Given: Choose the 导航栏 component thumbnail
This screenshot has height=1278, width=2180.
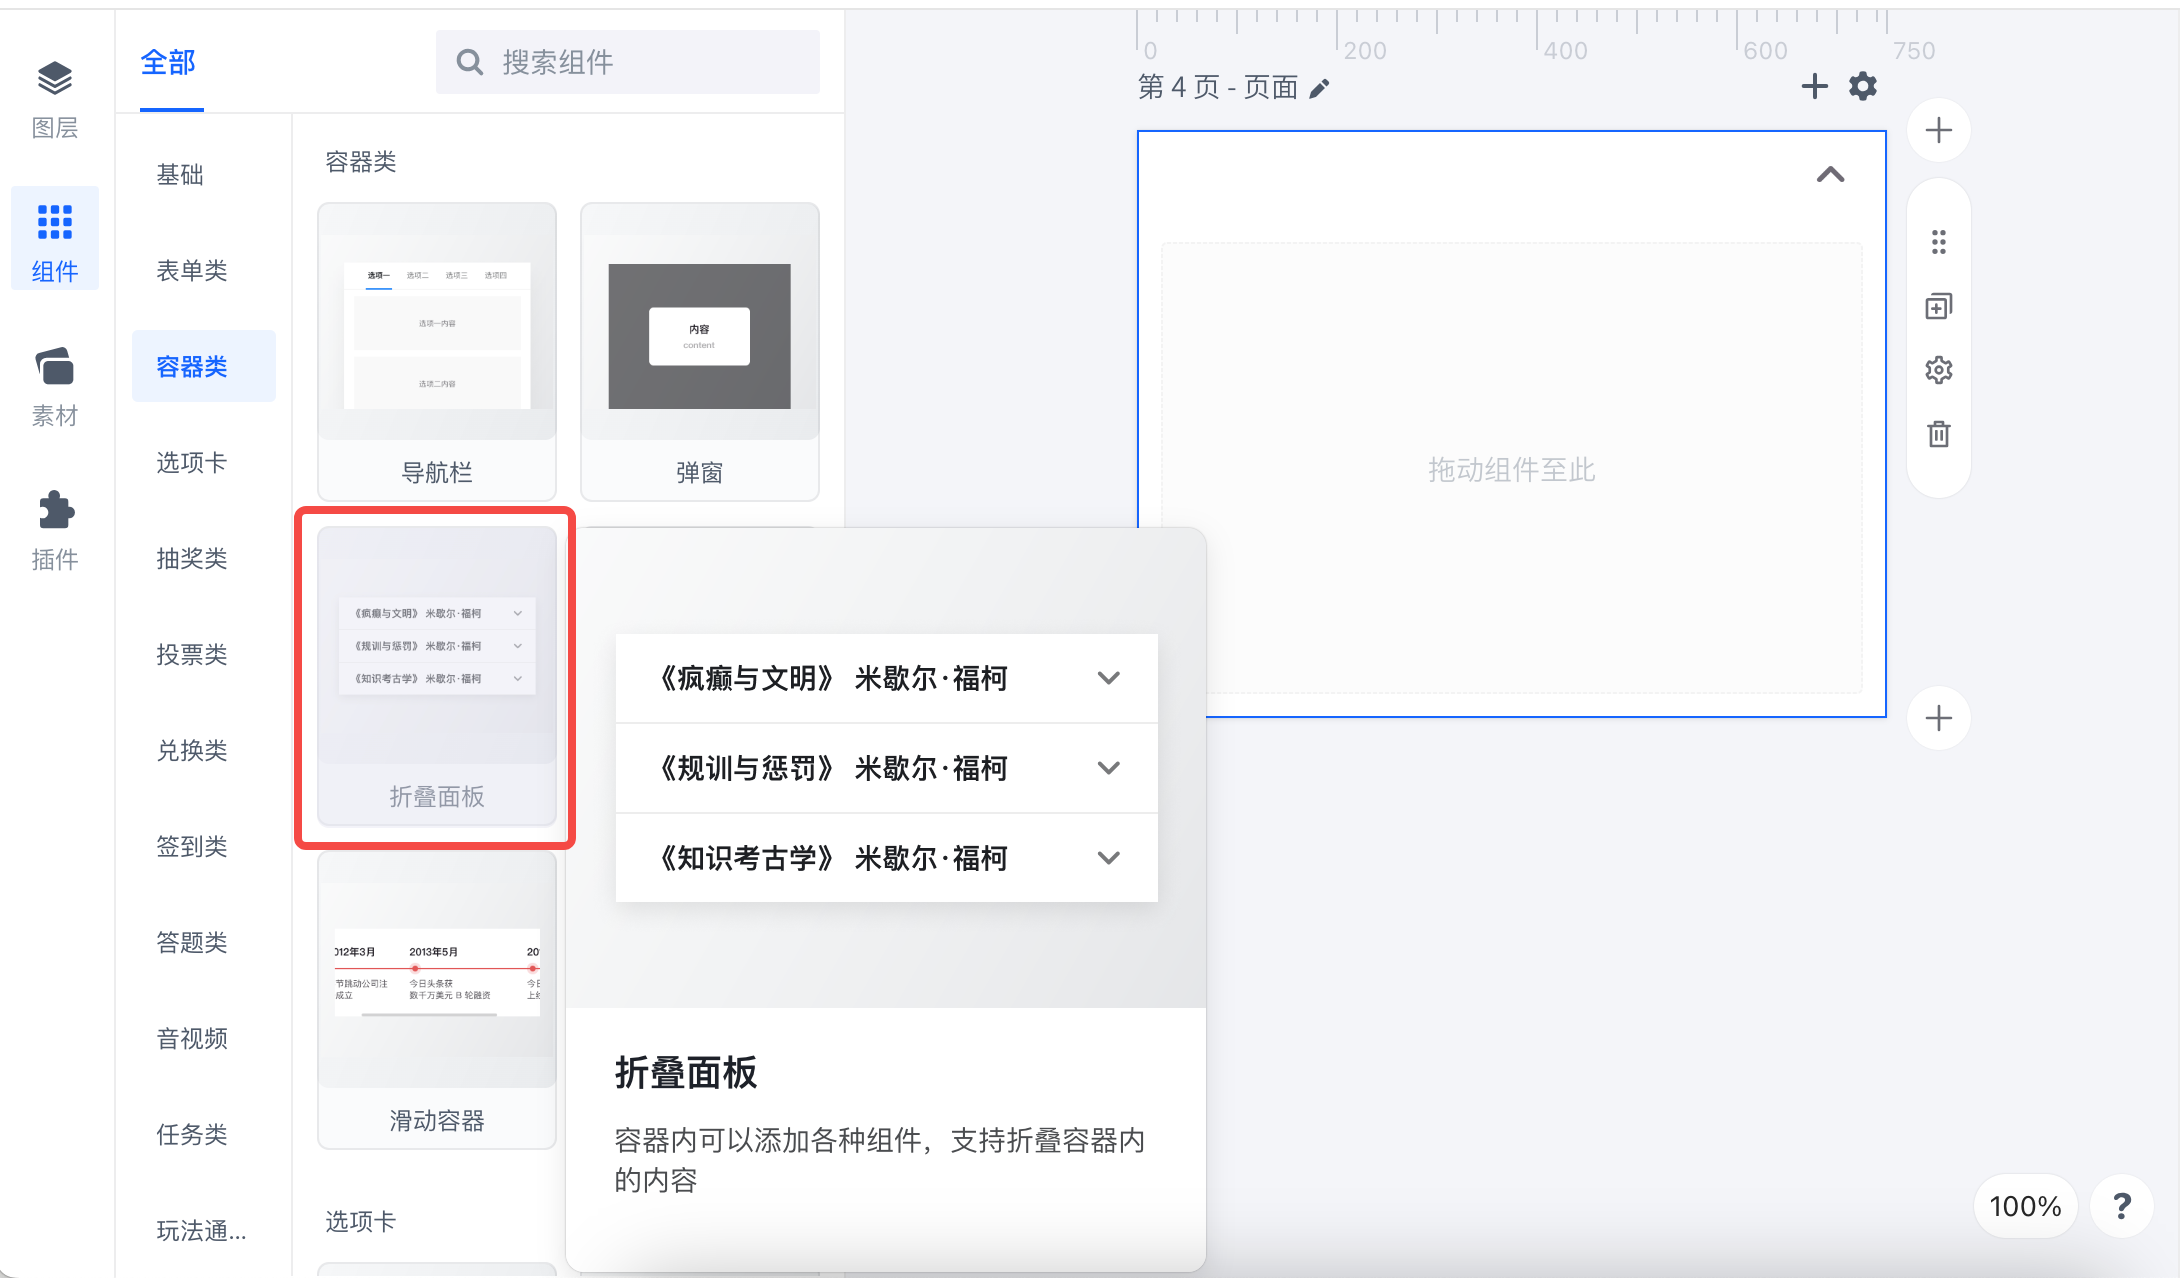Looking at the screenshot, I should [437, 351].
